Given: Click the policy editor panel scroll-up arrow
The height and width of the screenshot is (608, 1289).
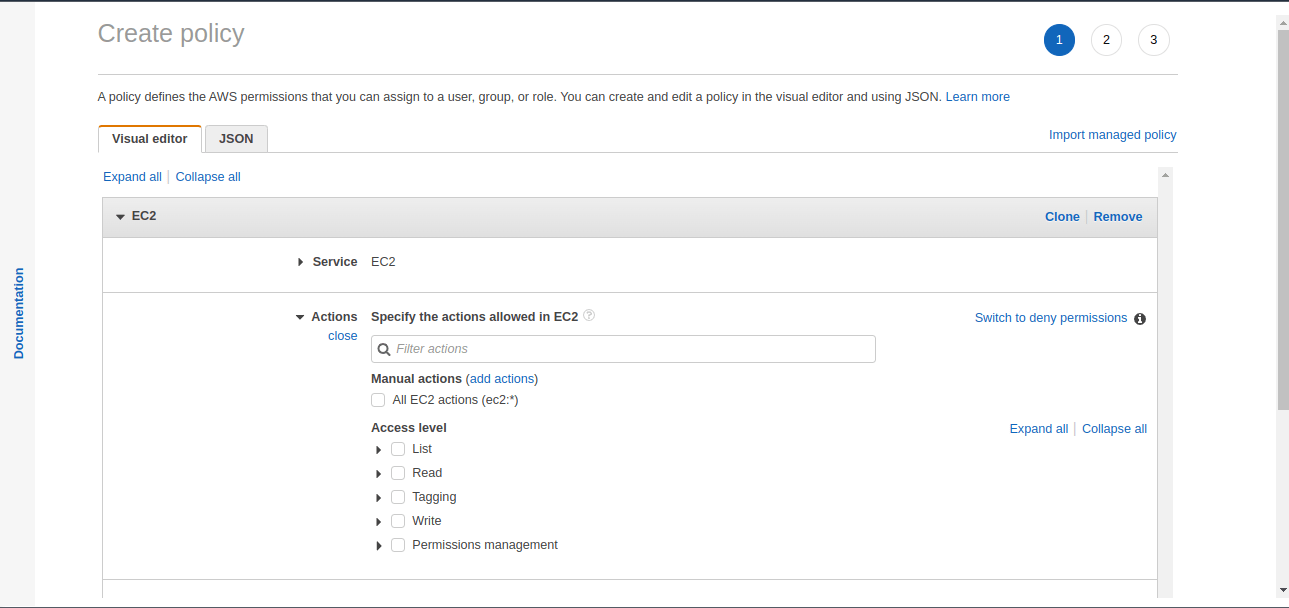Looking at the screenshot, I should 1165,174.
